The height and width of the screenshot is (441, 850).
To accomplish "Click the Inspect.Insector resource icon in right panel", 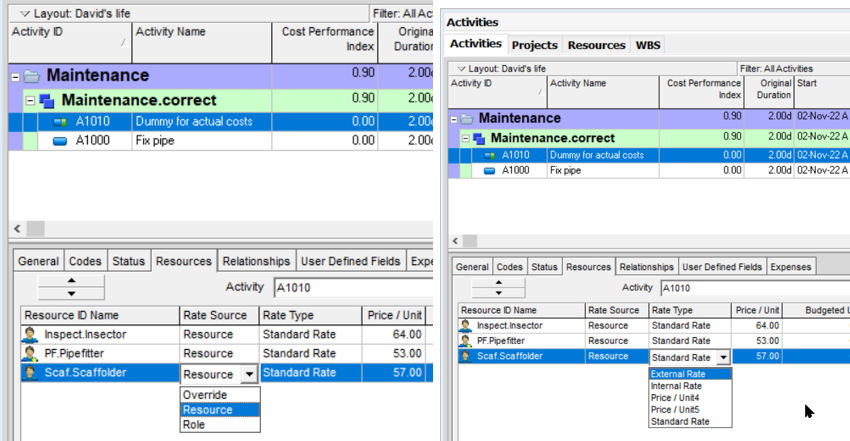I will 466,325.
